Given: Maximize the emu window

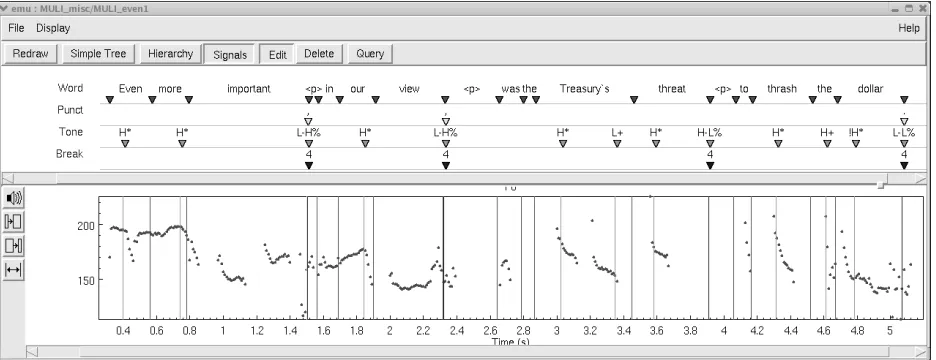Looking at the screenshot, I should point(909,8).
